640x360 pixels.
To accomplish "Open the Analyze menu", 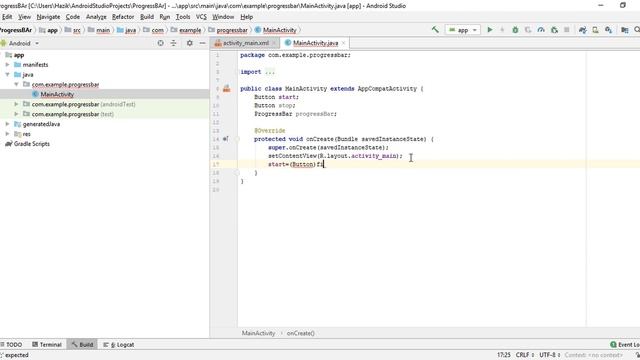I will point(96,17).
